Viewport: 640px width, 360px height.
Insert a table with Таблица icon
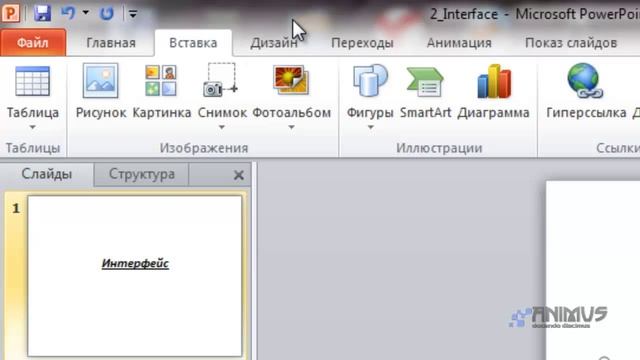point(33,81)
